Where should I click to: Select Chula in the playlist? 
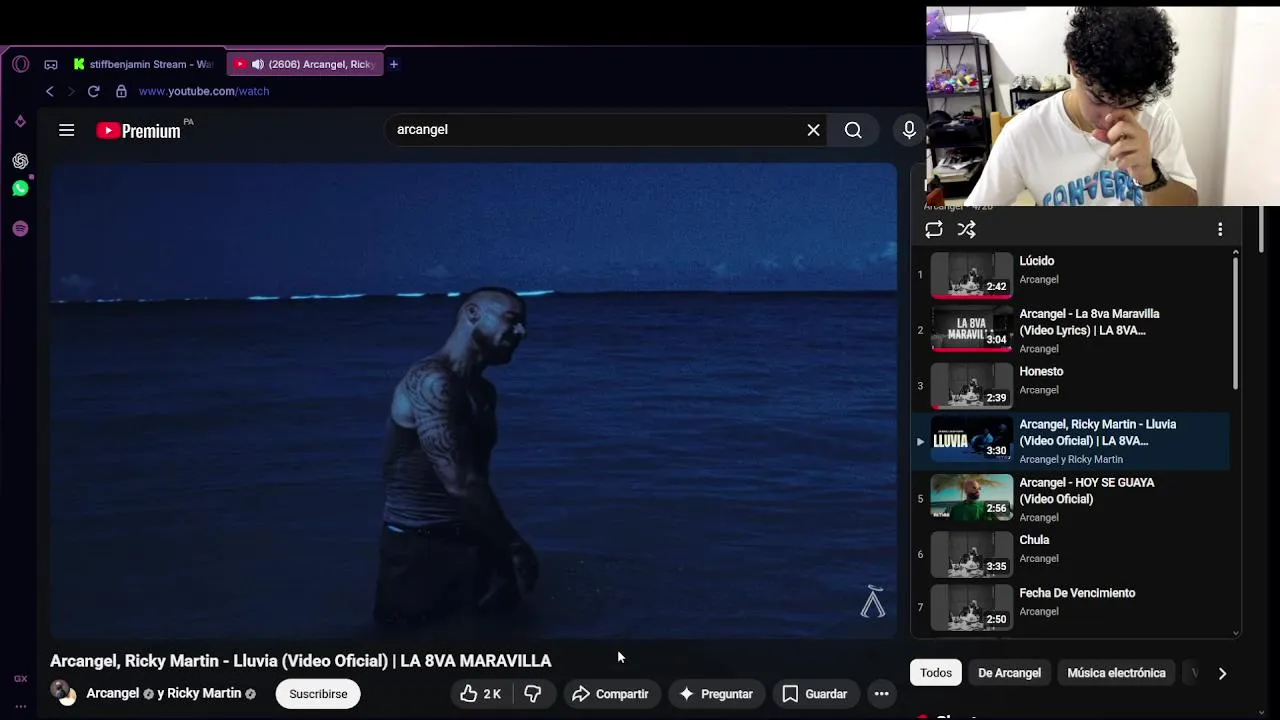click(x=1071, y=554)
